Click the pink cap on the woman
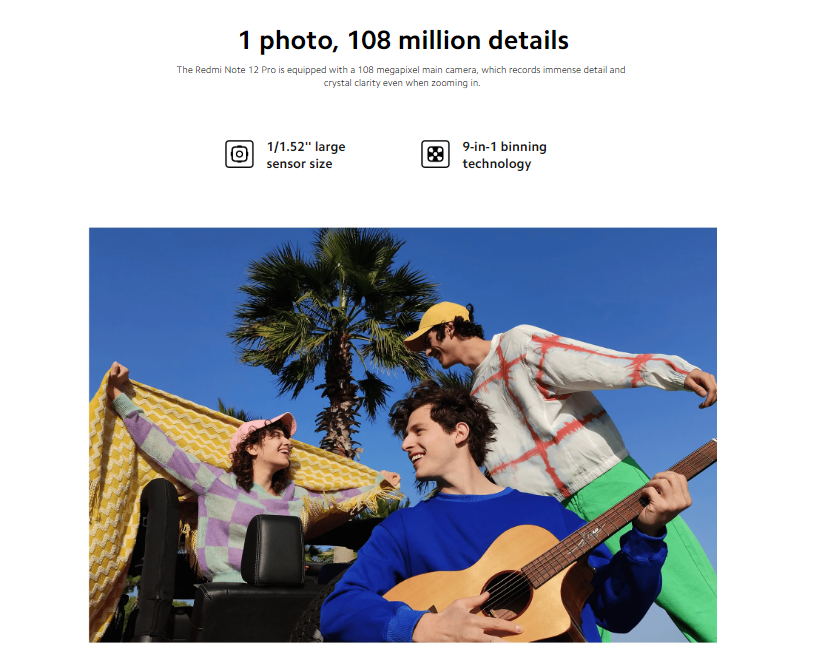Screen dimensions: 814x663 [x=262, y=429]
